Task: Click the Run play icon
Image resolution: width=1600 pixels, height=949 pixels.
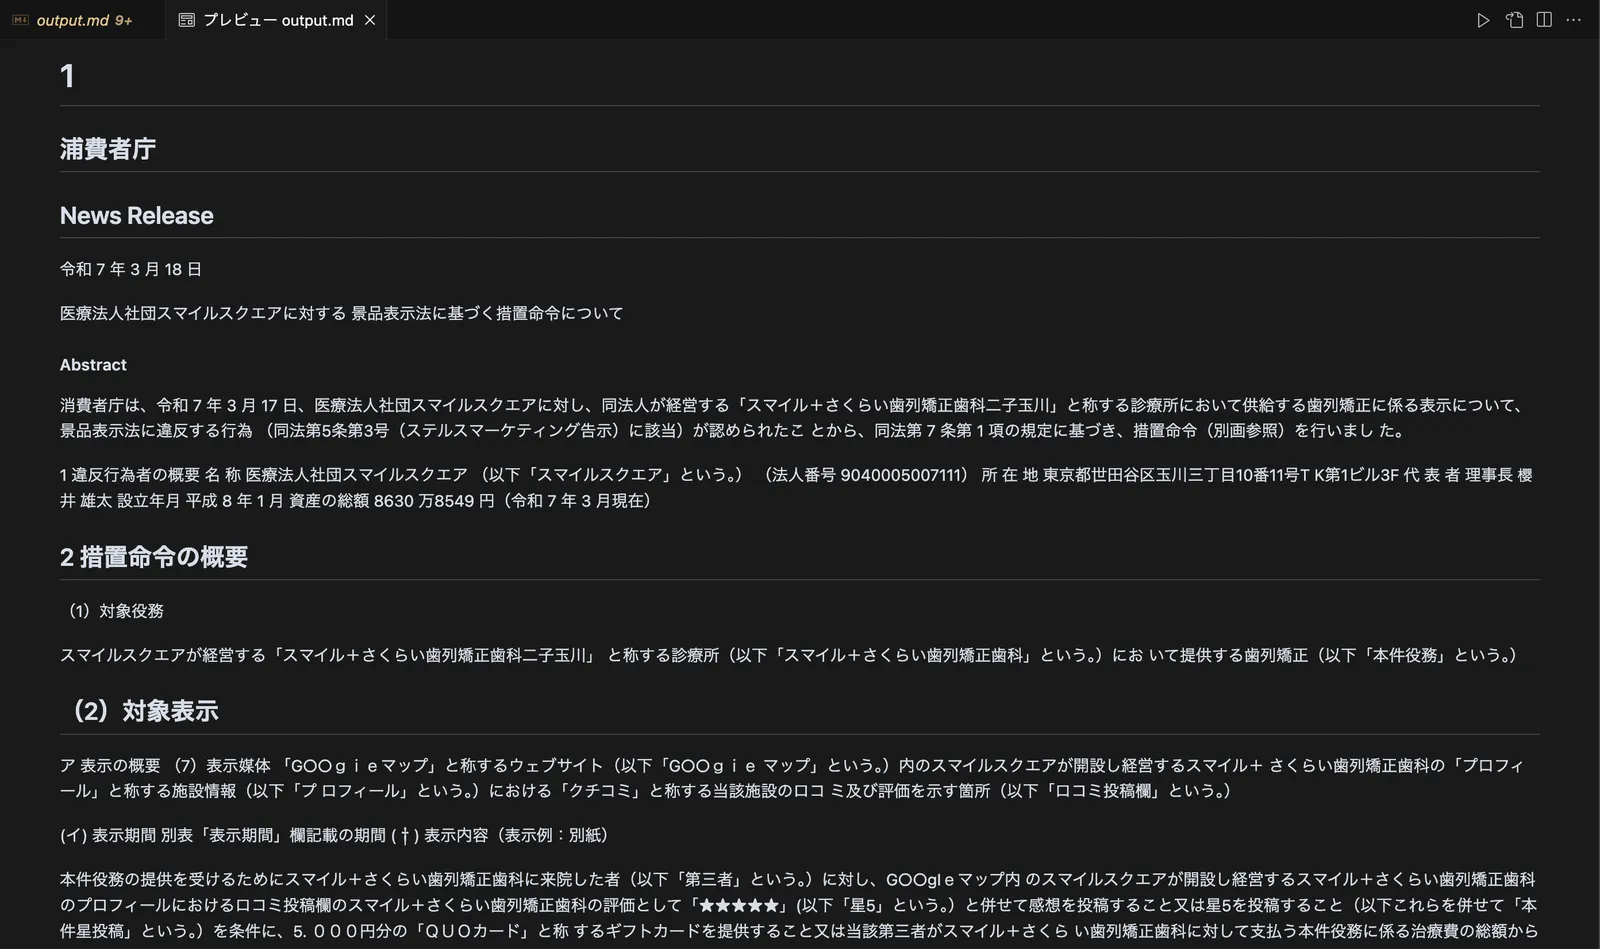Action: 1483,20
